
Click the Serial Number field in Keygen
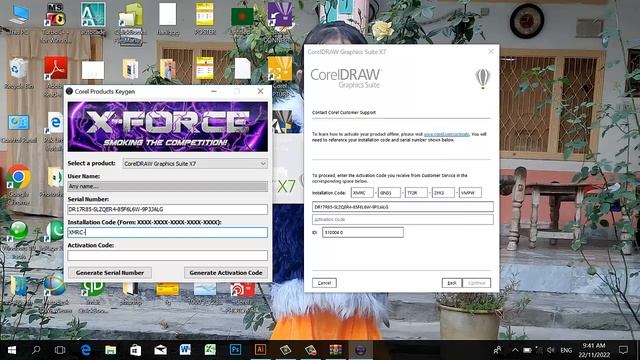pyautogui.click(x=167, y=209)
